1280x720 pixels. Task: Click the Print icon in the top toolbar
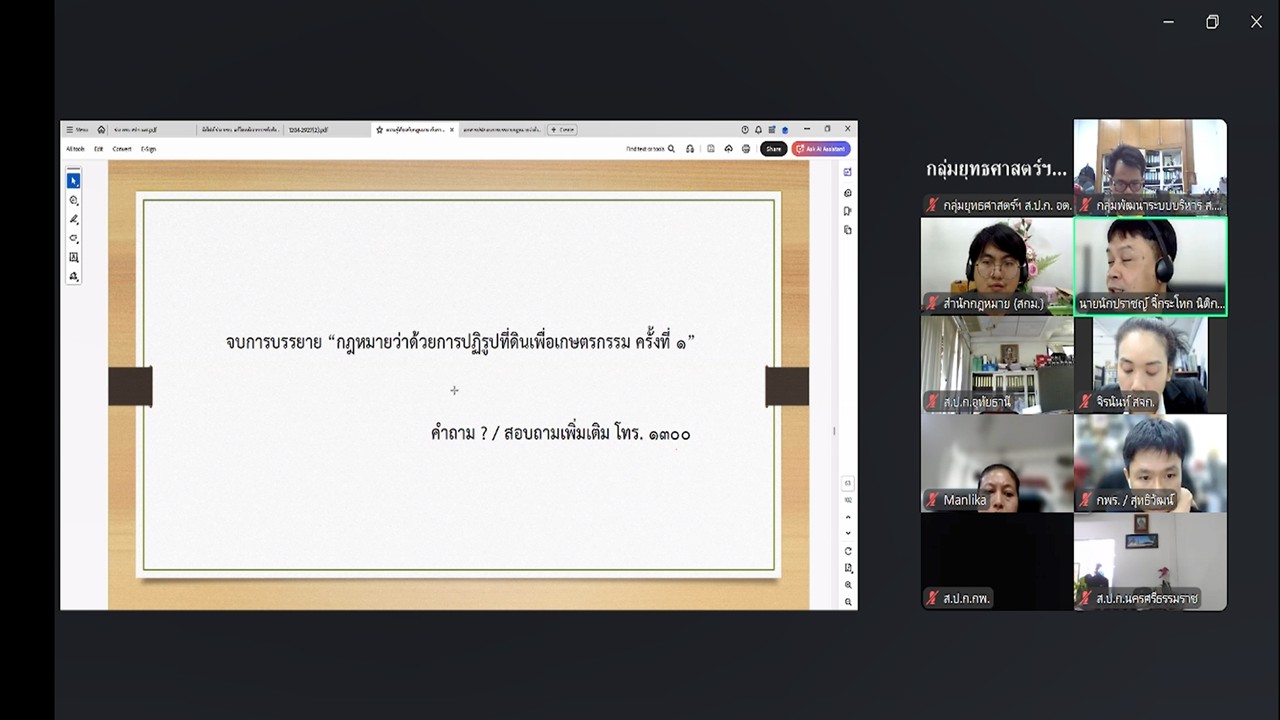coord(746,148)
